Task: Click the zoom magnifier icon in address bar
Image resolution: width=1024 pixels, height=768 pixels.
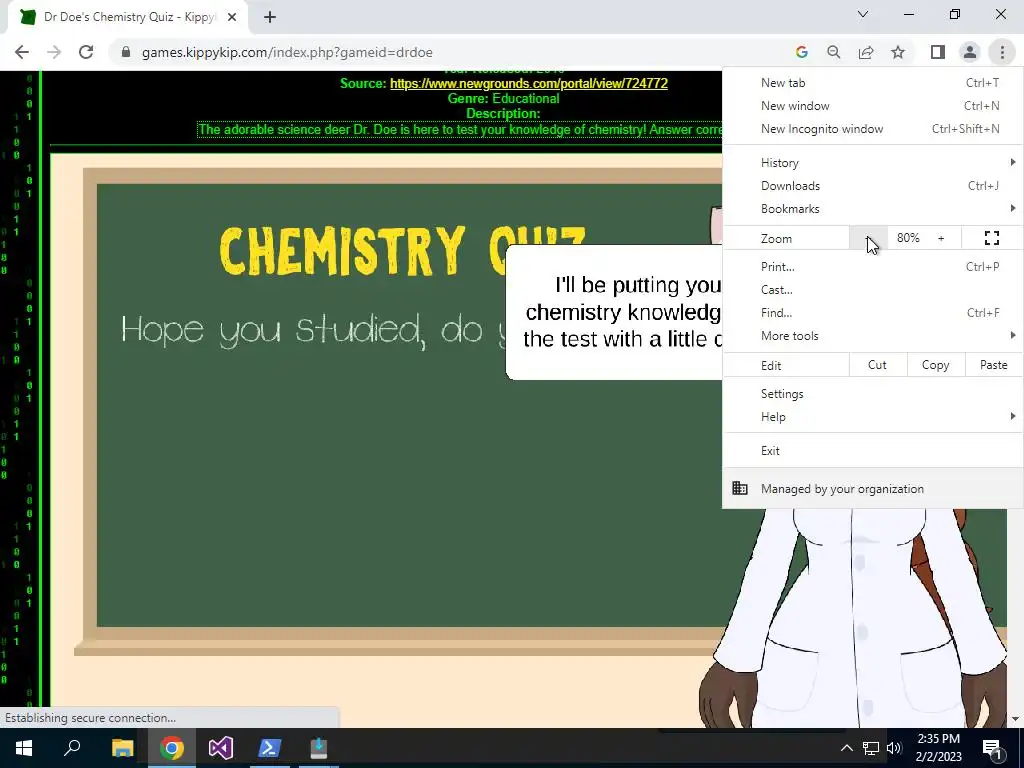Action: click(833, 52)
